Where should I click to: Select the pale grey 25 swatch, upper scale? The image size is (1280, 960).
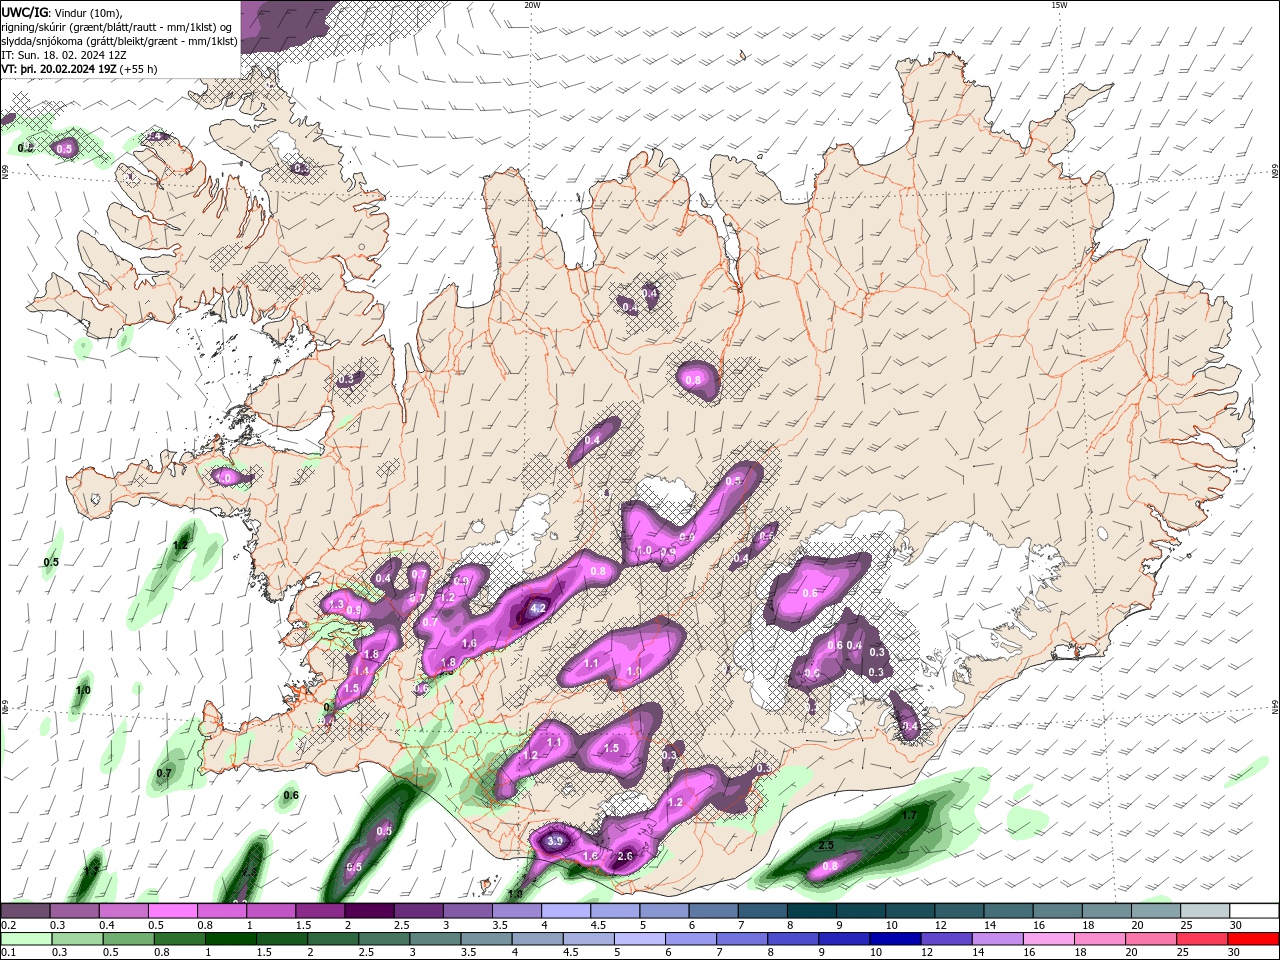pyautogui.click(x=1204, y=911)
